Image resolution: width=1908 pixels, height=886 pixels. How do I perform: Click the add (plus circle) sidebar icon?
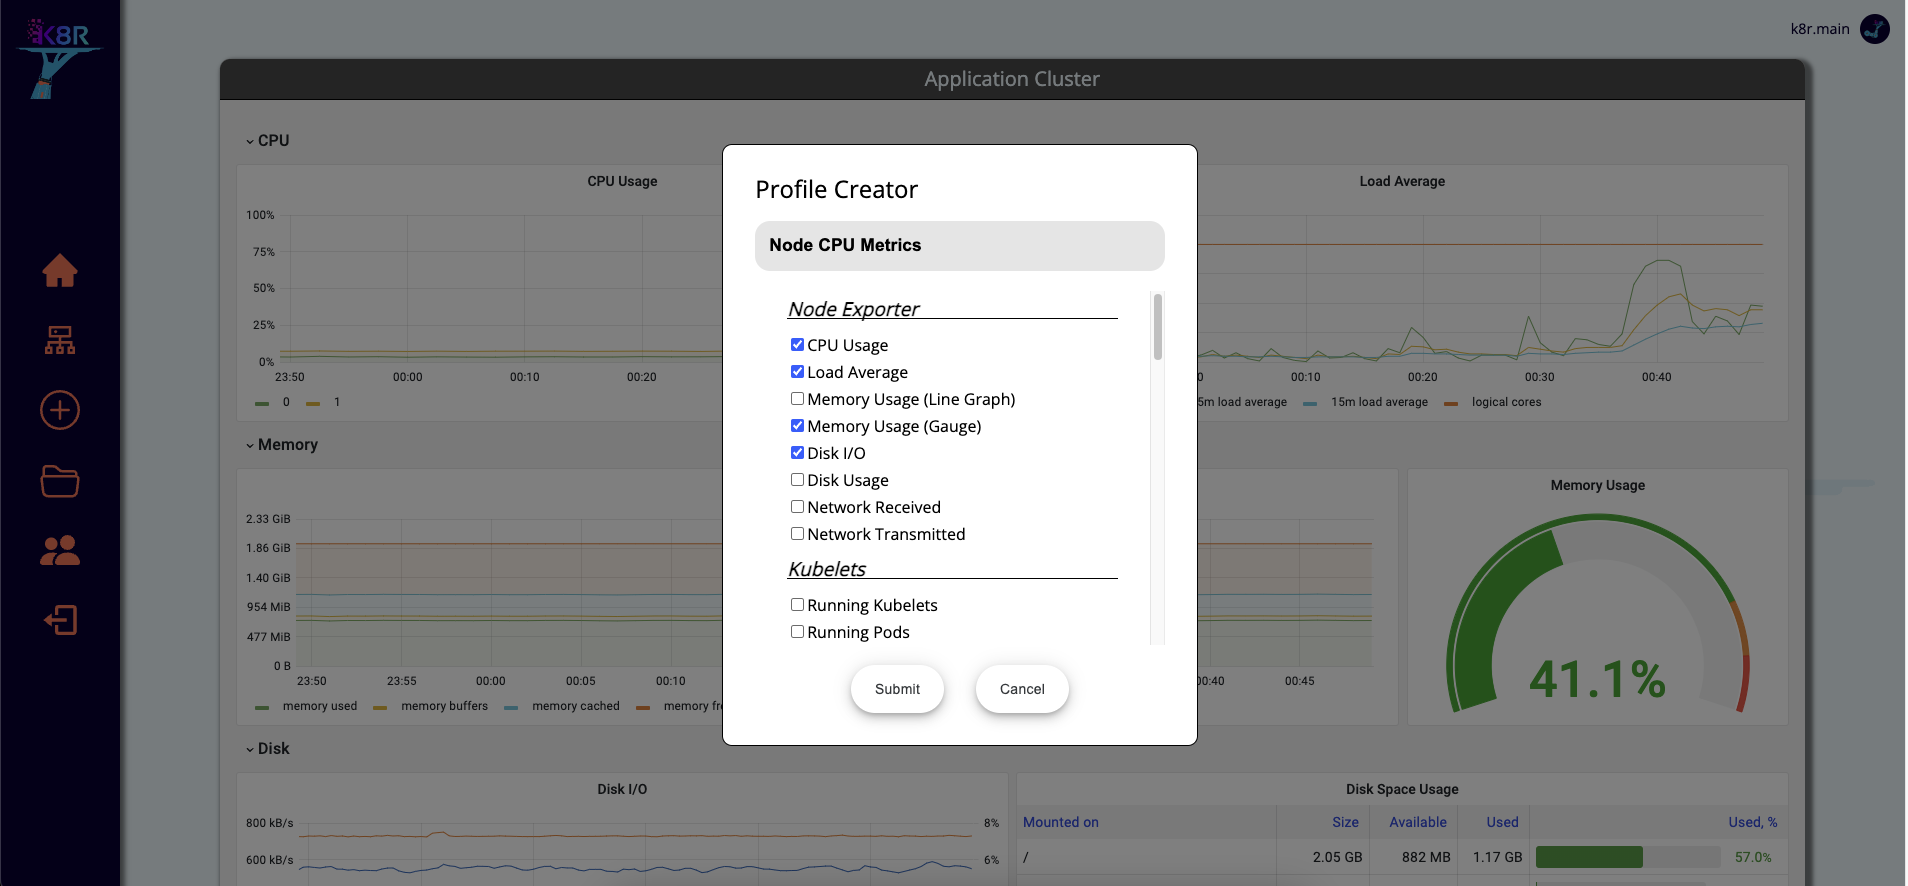pyautogui.click(x=60, y=410)
